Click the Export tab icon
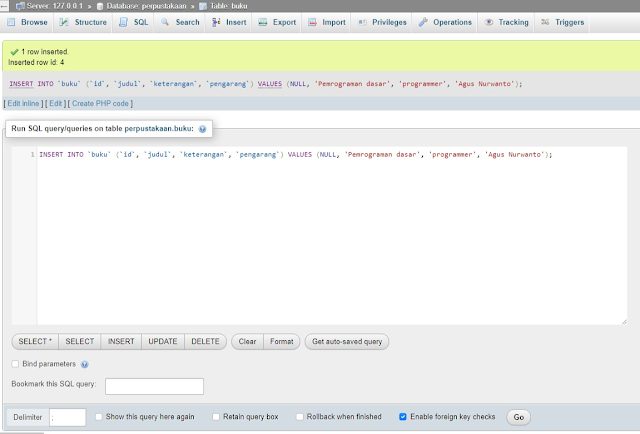This screenshot has width=640, height=434. pos(262,22)
